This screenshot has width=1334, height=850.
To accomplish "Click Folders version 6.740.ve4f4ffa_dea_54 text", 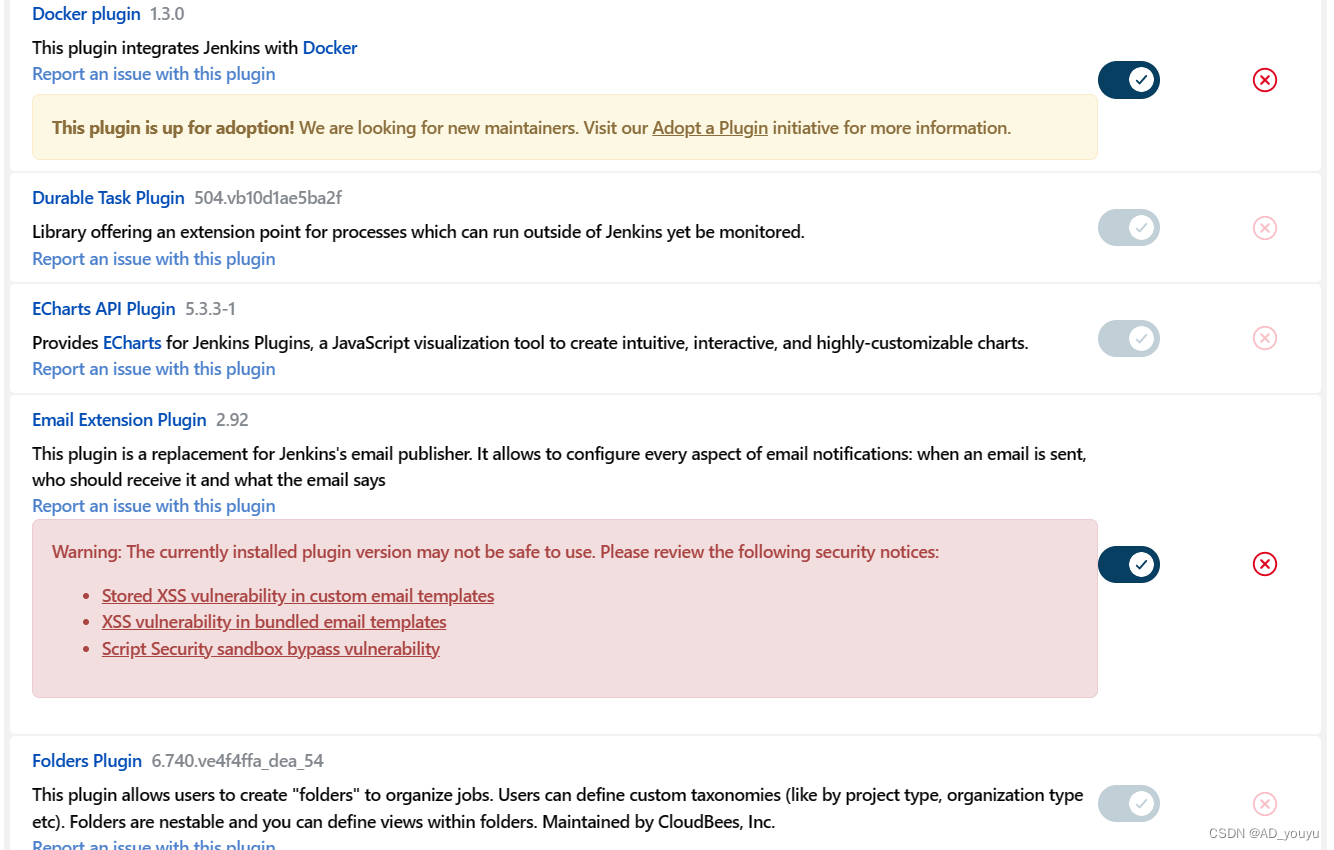I will (x=238, y=761).
